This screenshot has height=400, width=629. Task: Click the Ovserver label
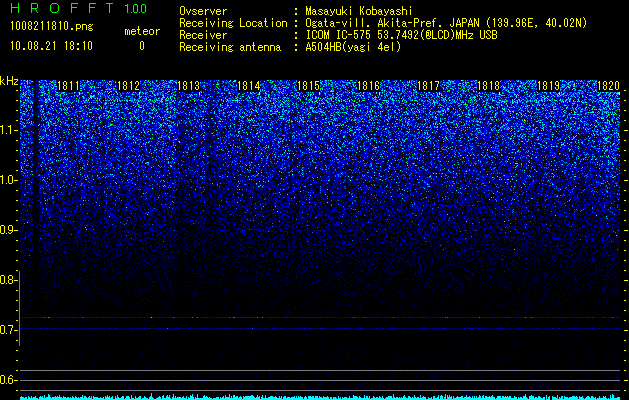pos(203,11)
